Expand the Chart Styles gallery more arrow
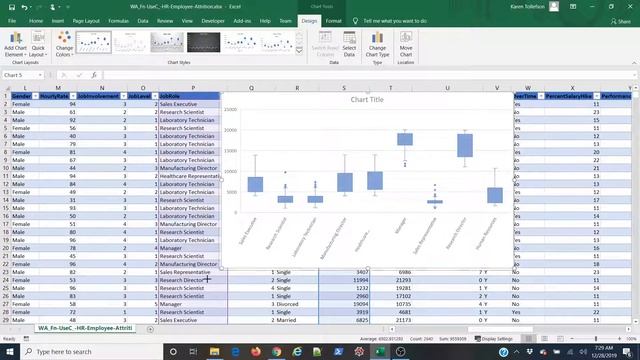 299,51
